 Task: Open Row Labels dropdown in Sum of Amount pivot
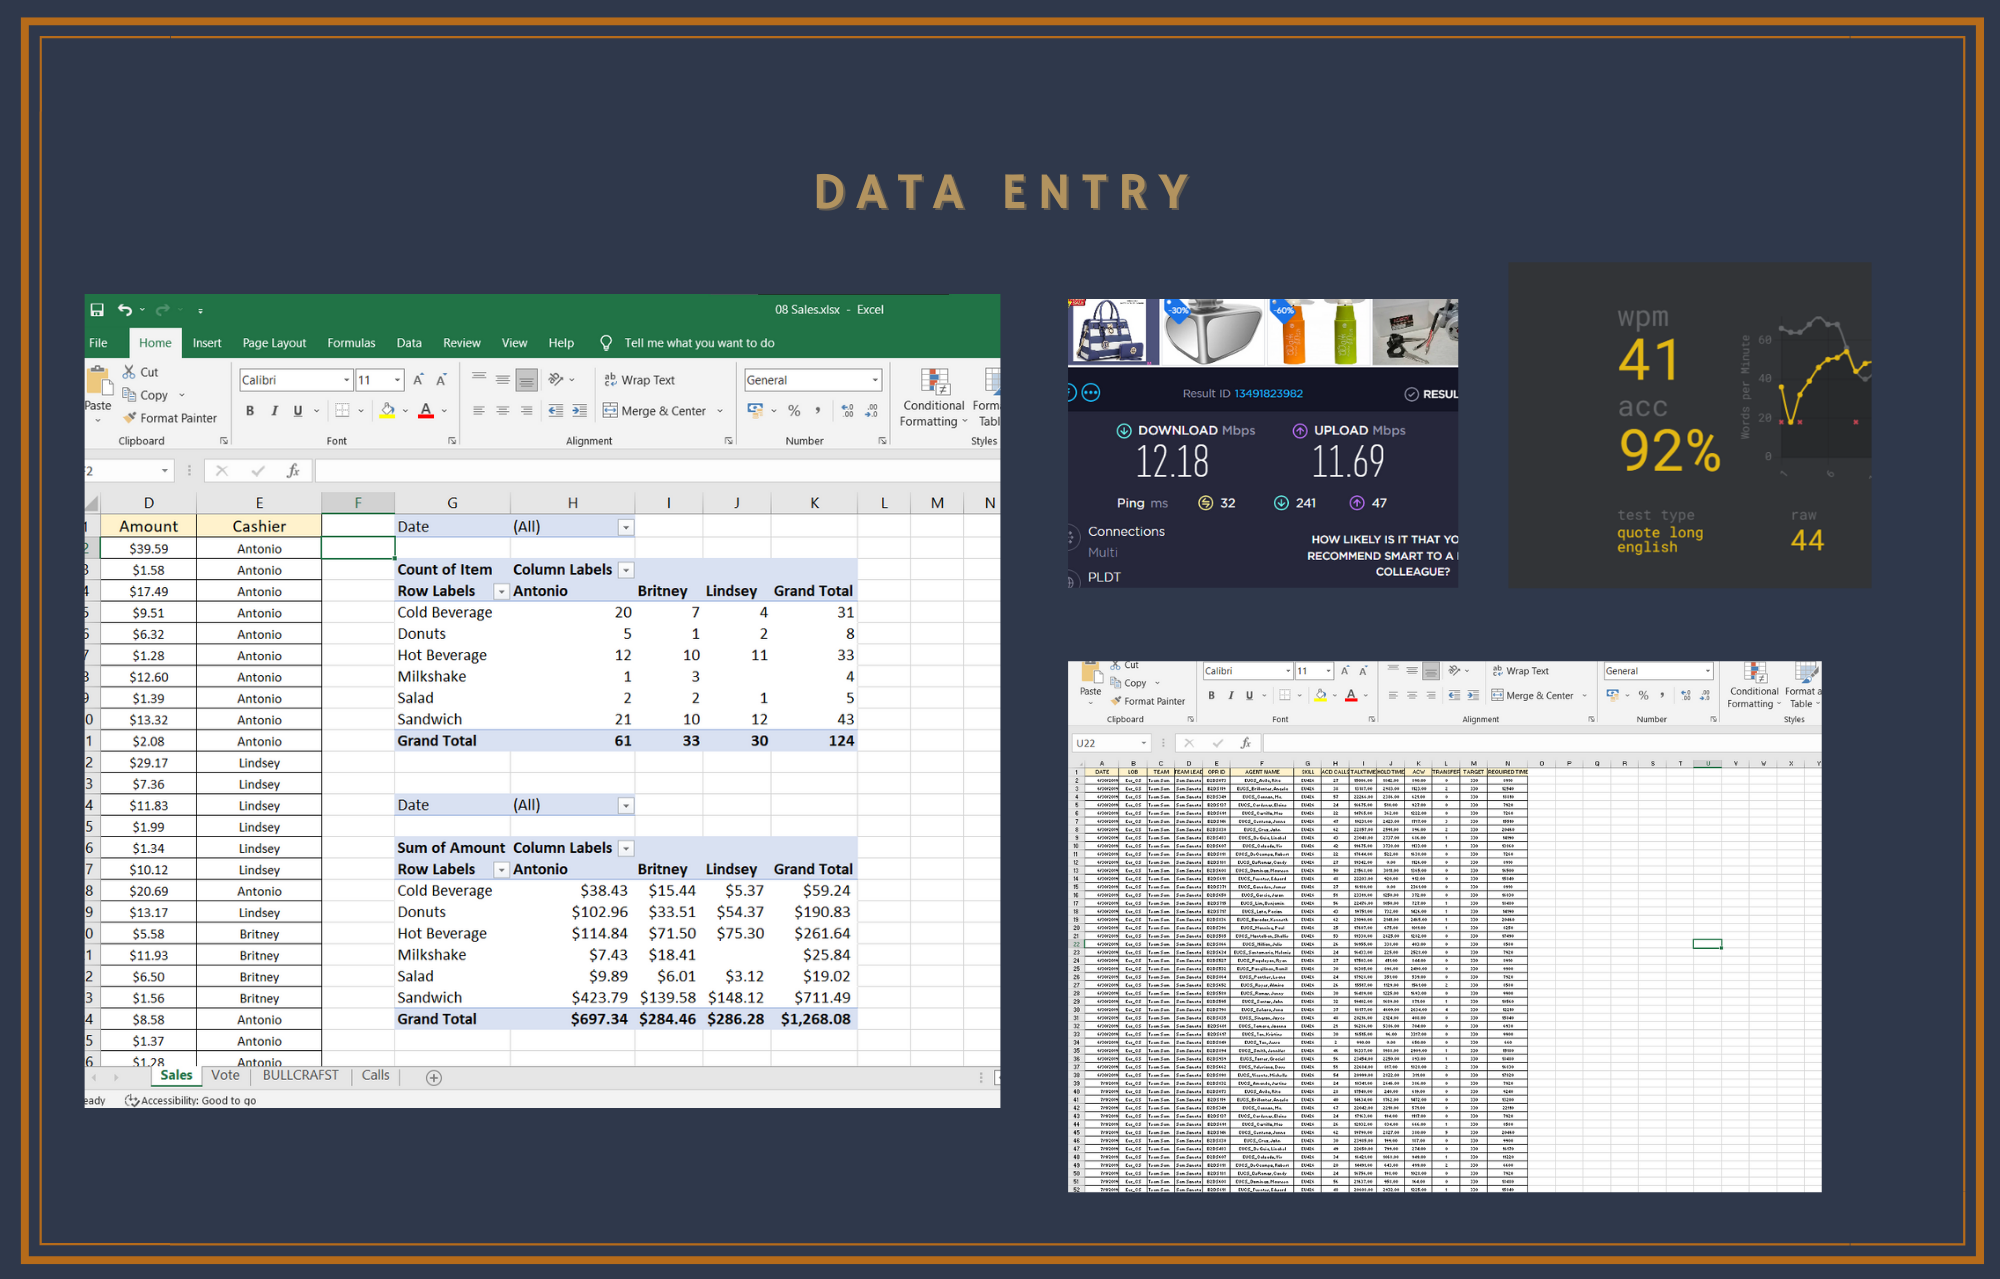[501, 870]
